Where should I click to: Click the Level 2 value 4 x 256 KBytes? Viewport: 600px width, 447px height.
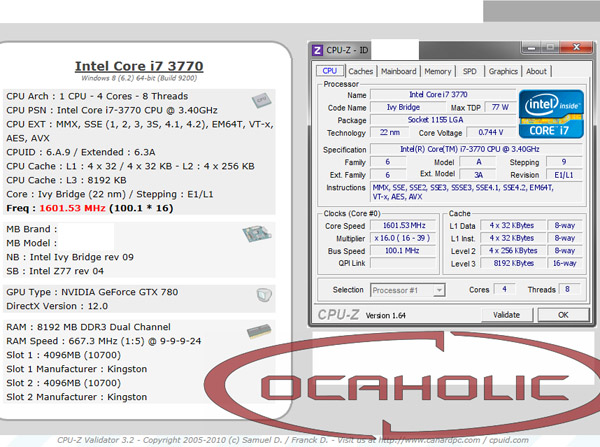(x=512, y=251)
